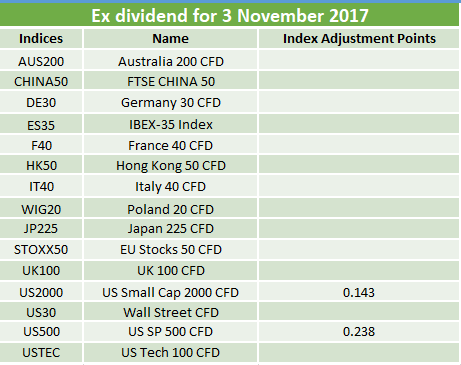Click the 0.238 adjustment value for US500
461x365 pixels.
pos(359,332)
